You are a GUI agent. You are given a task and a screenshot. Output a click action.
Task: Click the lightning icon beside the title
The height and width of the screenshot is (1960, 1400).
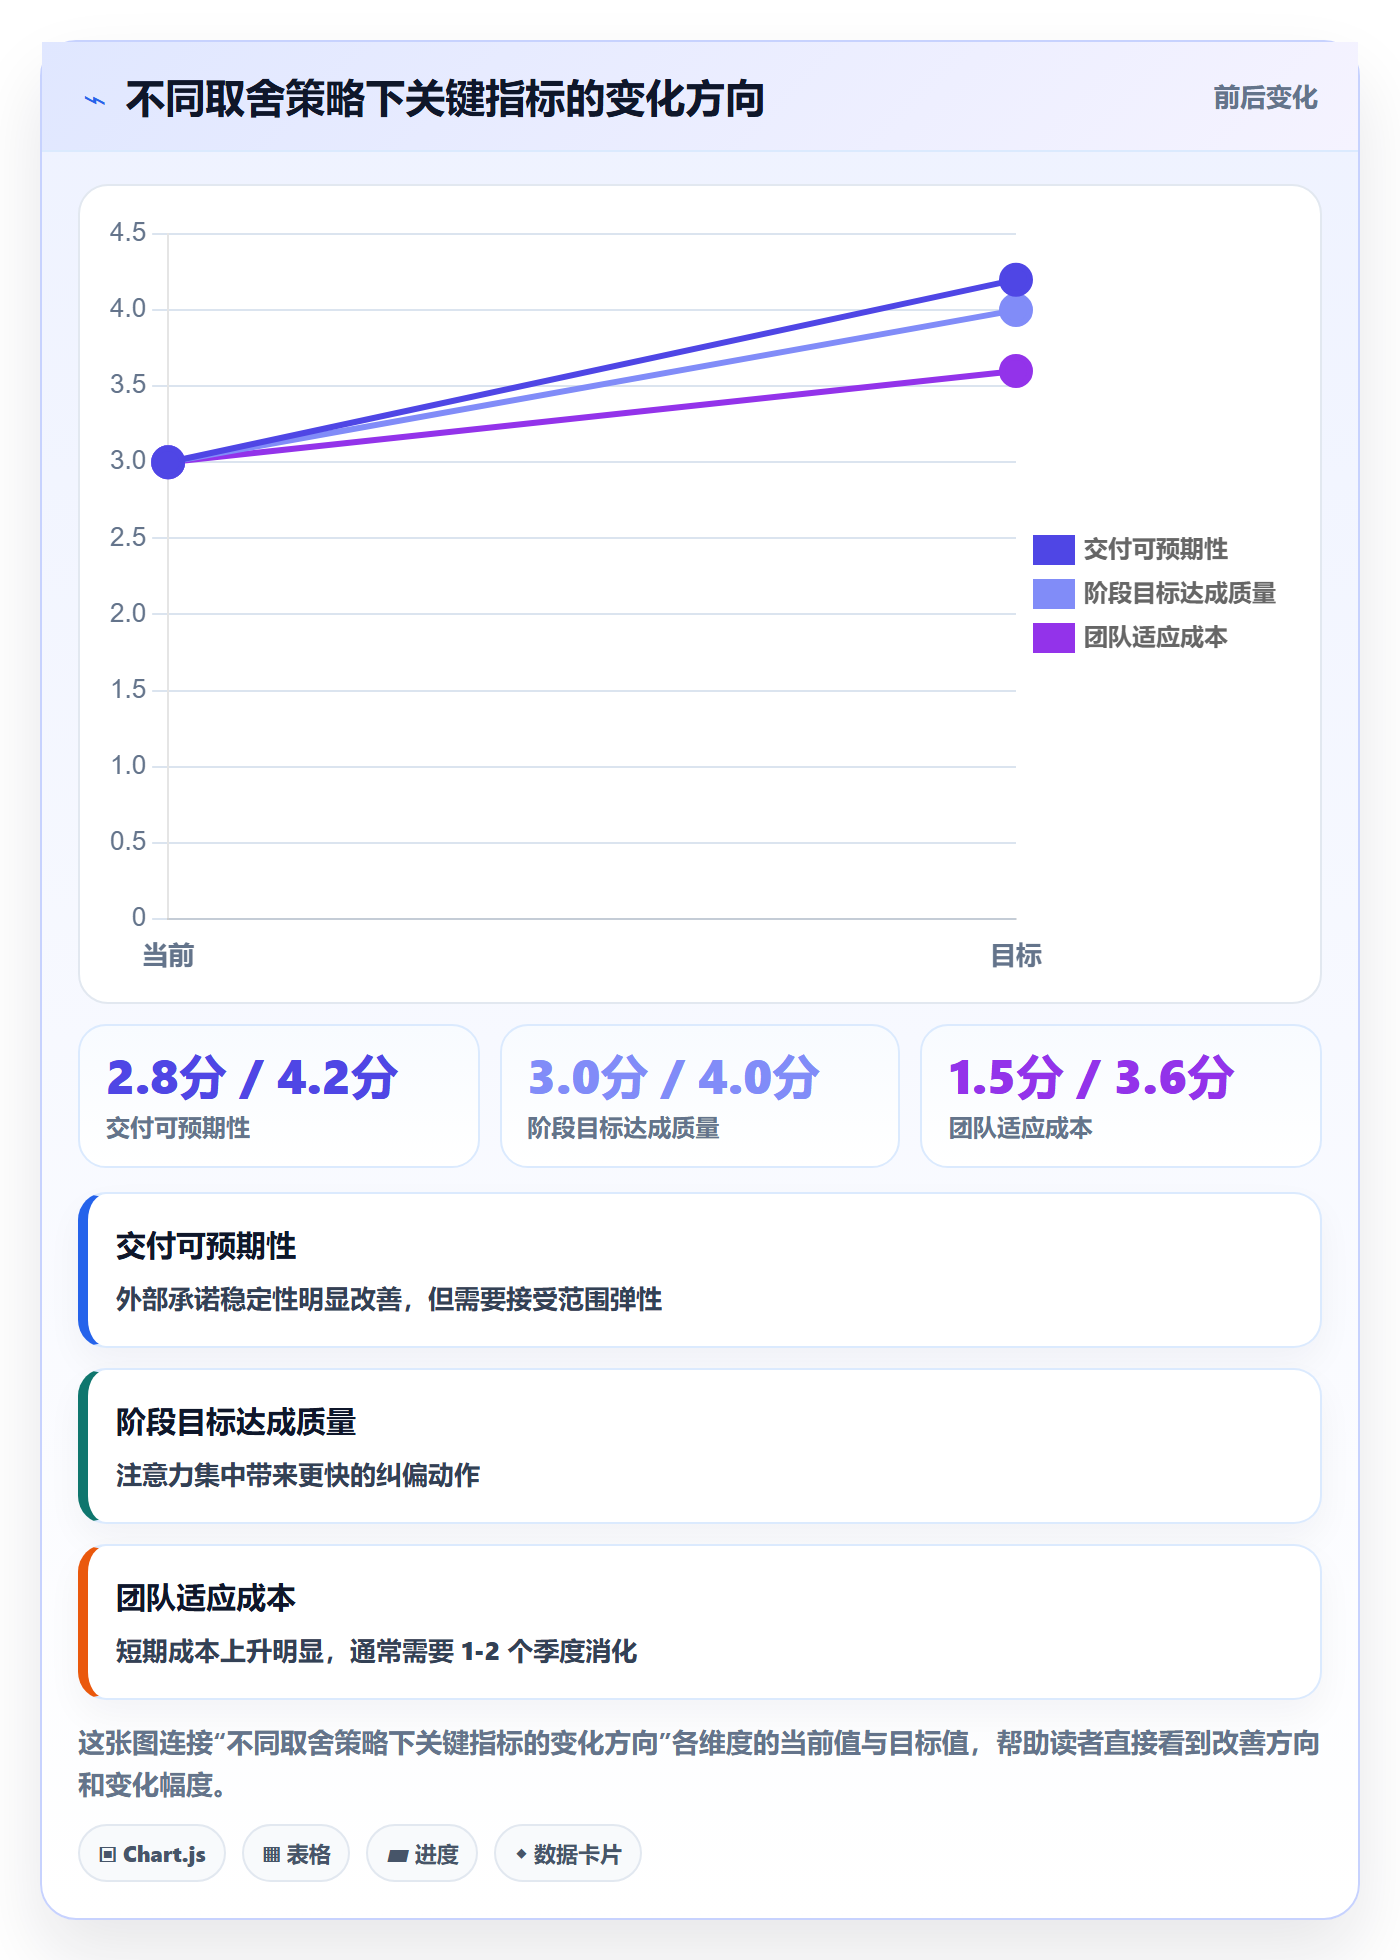95,100
